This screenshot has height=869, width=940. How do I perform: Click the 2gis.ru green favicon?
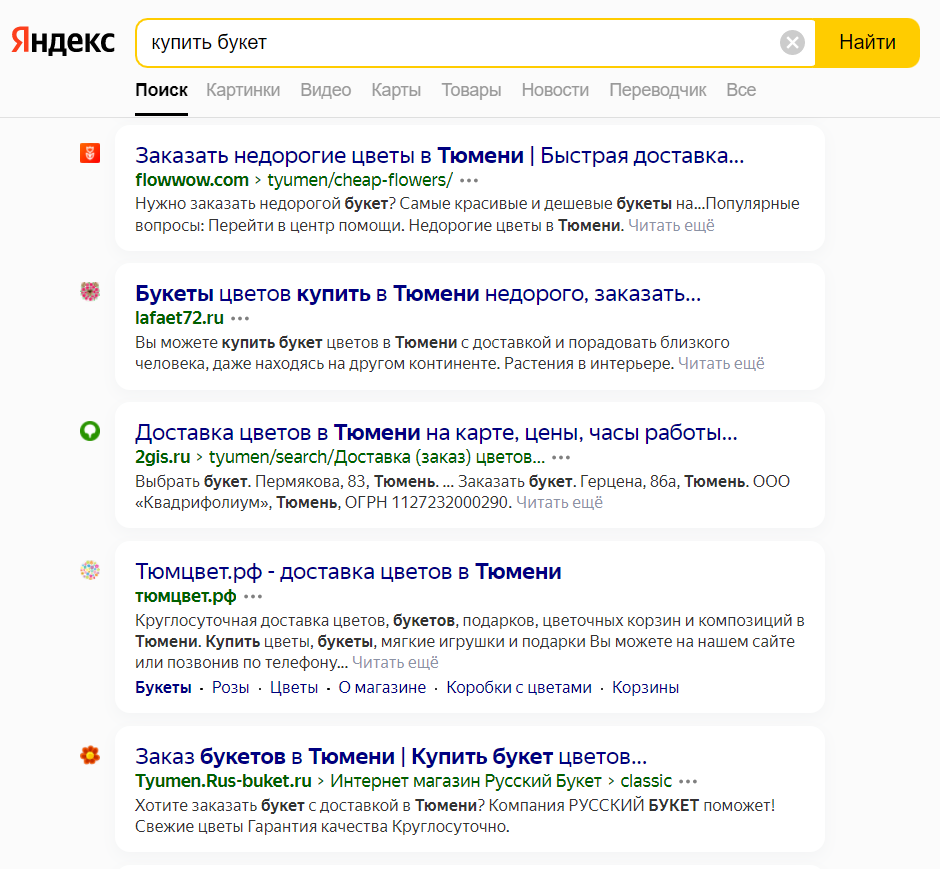coord(90,431)
